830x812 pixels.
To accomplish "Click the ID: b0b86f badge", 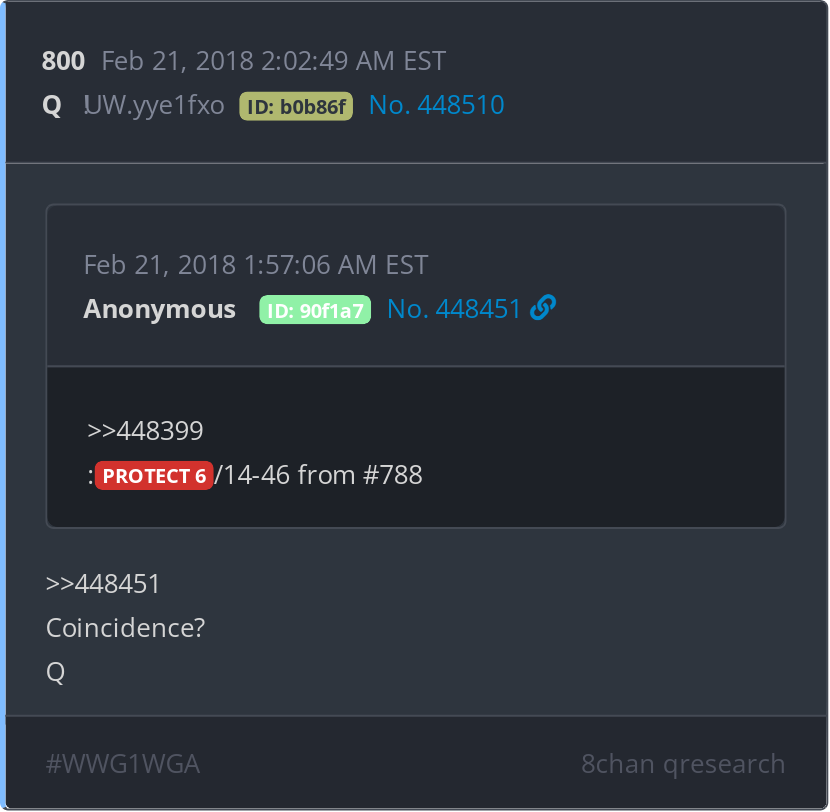I will [x=296, y=106].
